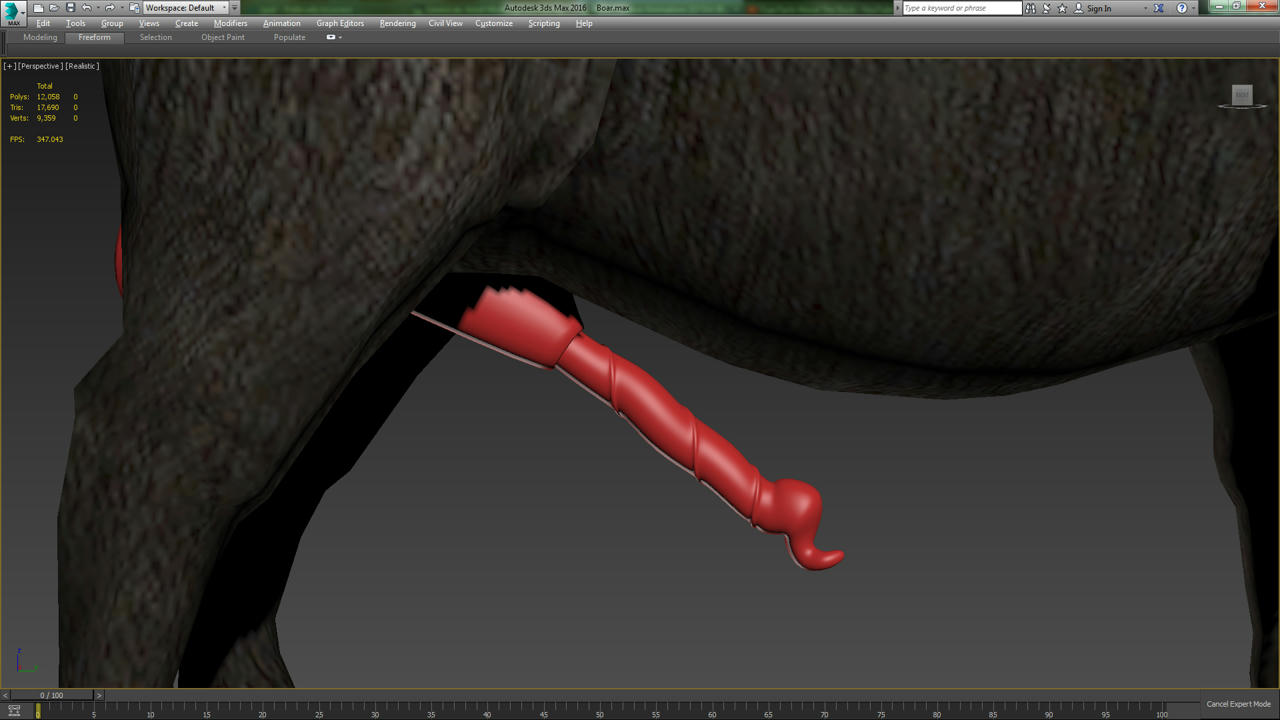Open the Subscription Center satellite icon

pos(1046,8)
